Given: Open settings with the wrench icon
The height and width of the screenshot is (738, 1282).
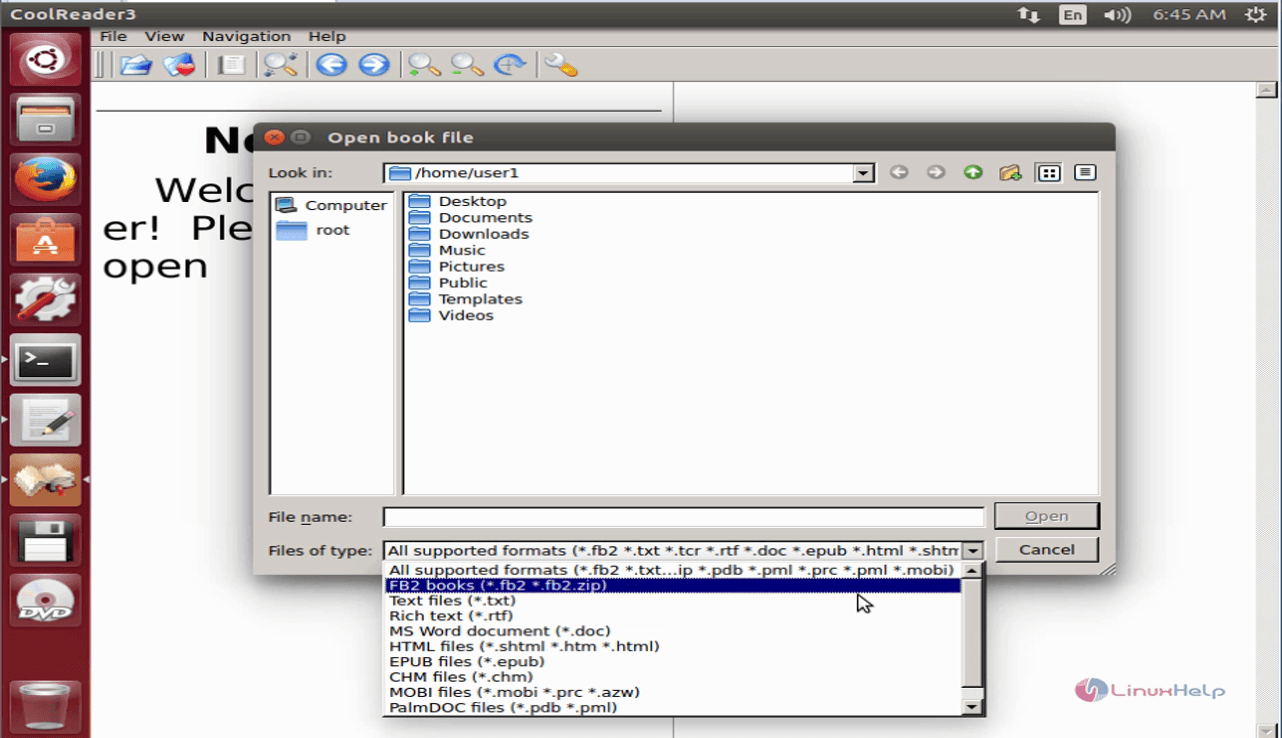Looking at the screenshot, I should click(x=561, y=65).
